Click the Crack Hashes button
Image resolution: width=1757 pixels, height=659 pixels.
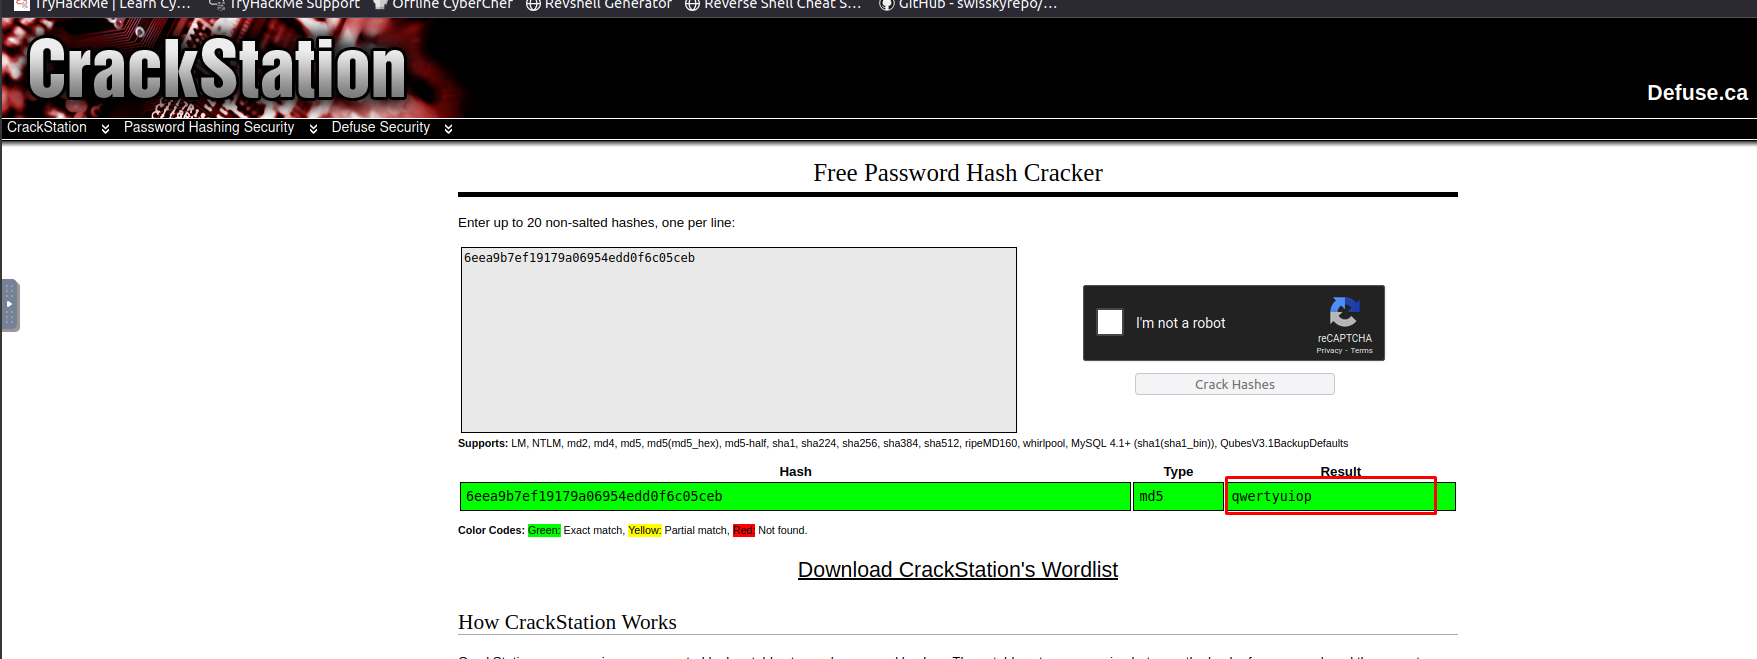click(1234, 384)
